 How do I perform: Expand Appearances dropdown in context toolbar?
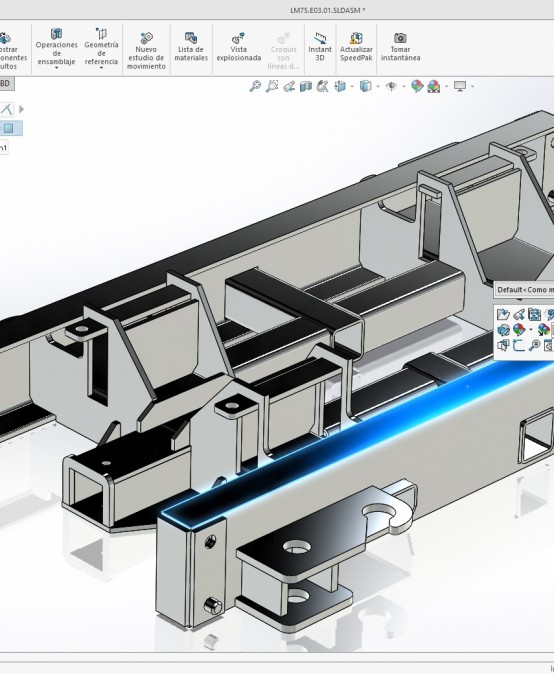(531, 330)
